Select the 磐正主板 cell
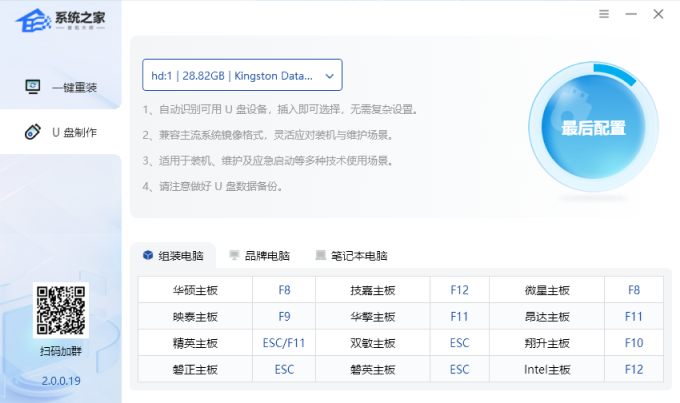The width and height of the screenshot is (680, 403). pyautogui.click(x=195, y=369)
